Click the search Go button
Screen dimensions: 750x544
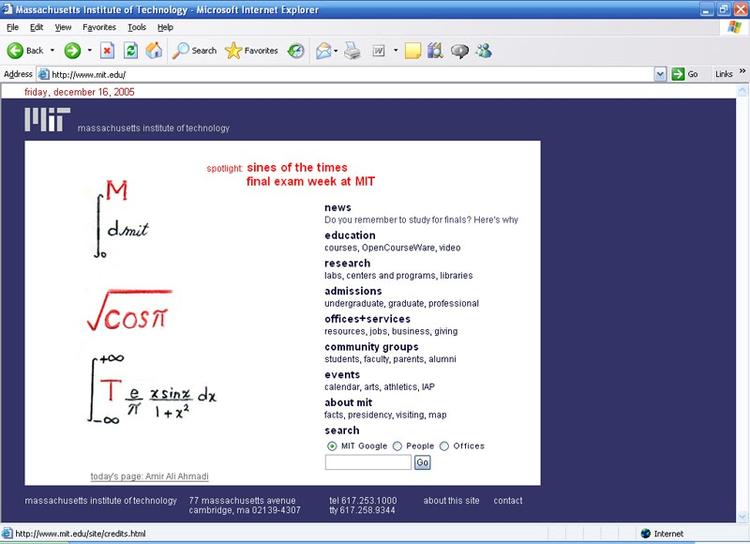pyautogui.click(x=422, y=462)
